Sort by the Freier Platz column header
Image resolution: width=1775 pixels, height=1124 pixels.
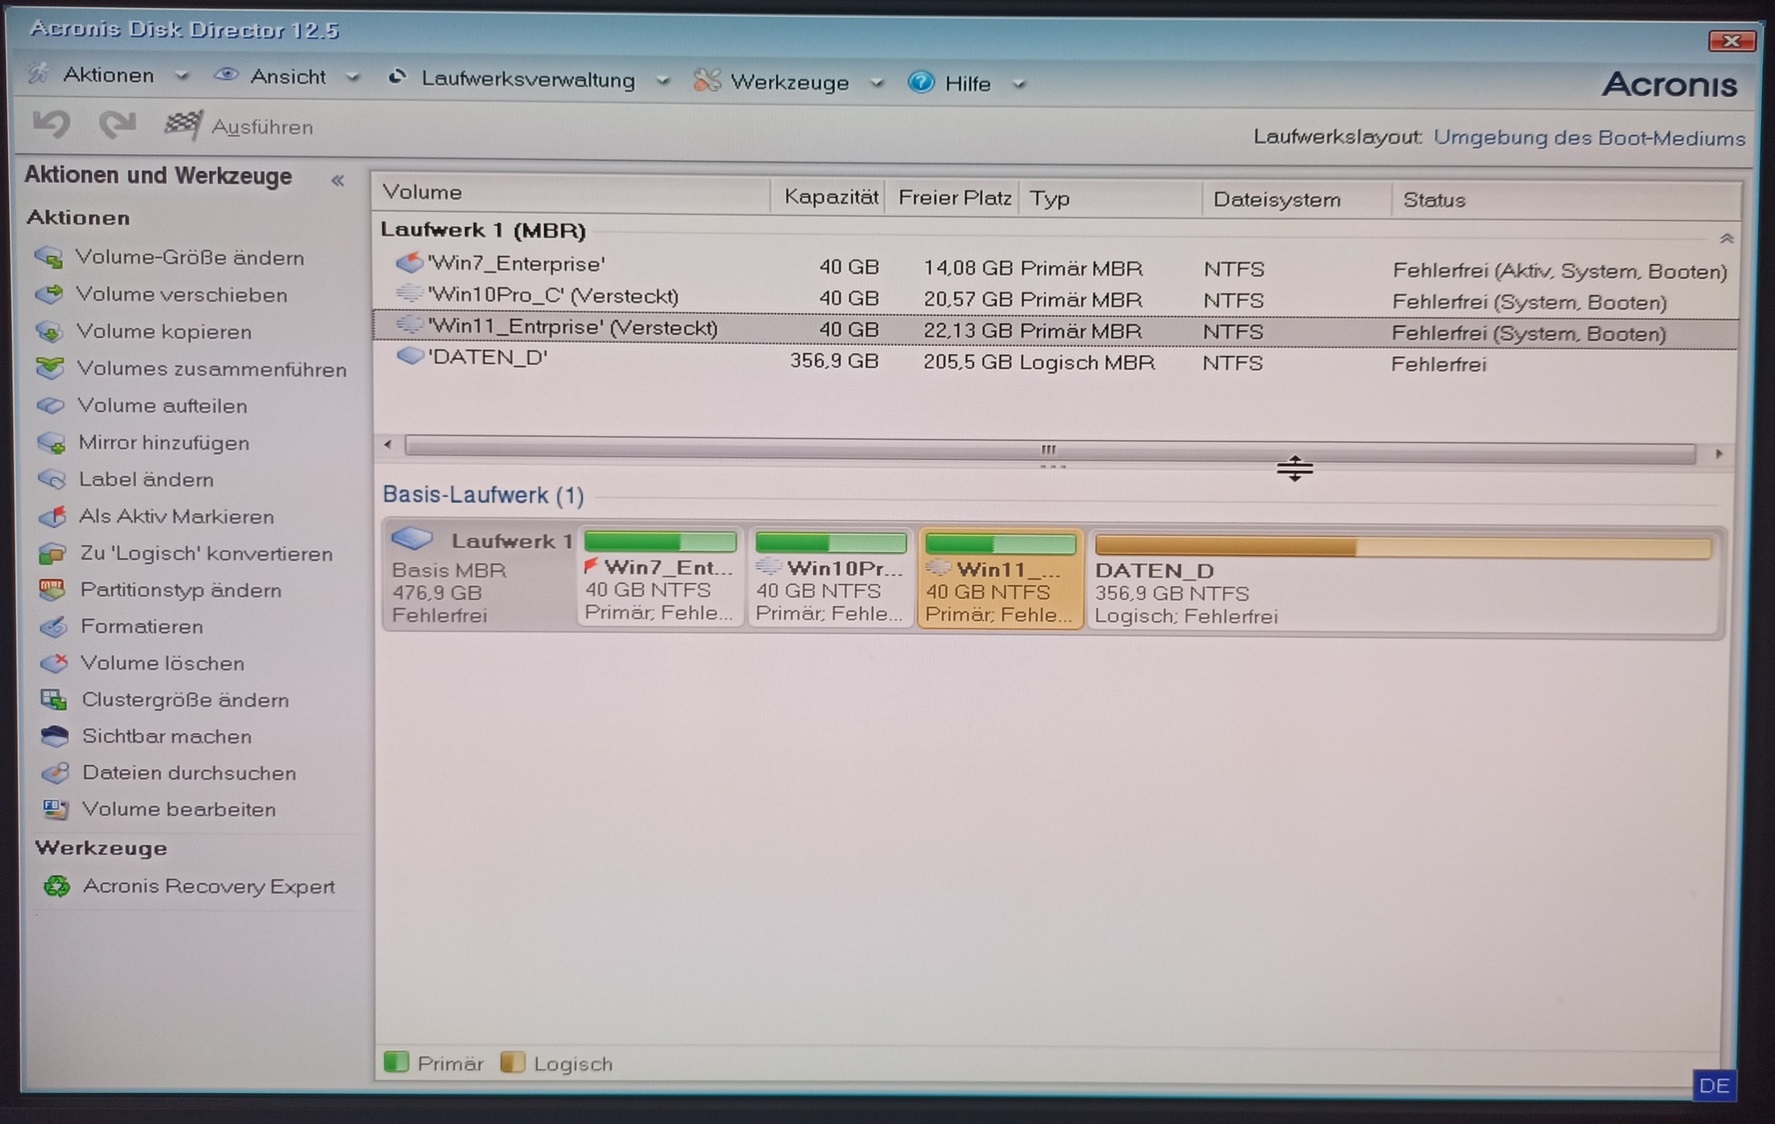[x=953, y=198]
